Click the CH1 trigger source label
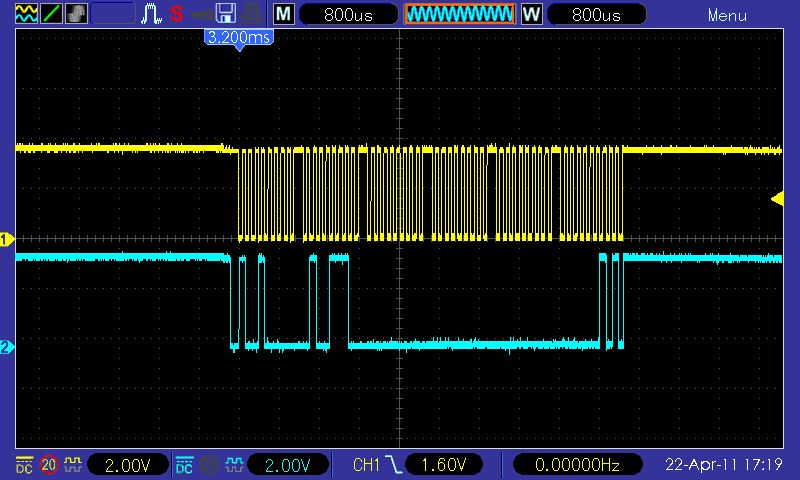Screen dimensions: 800x480 coord(366,465)
